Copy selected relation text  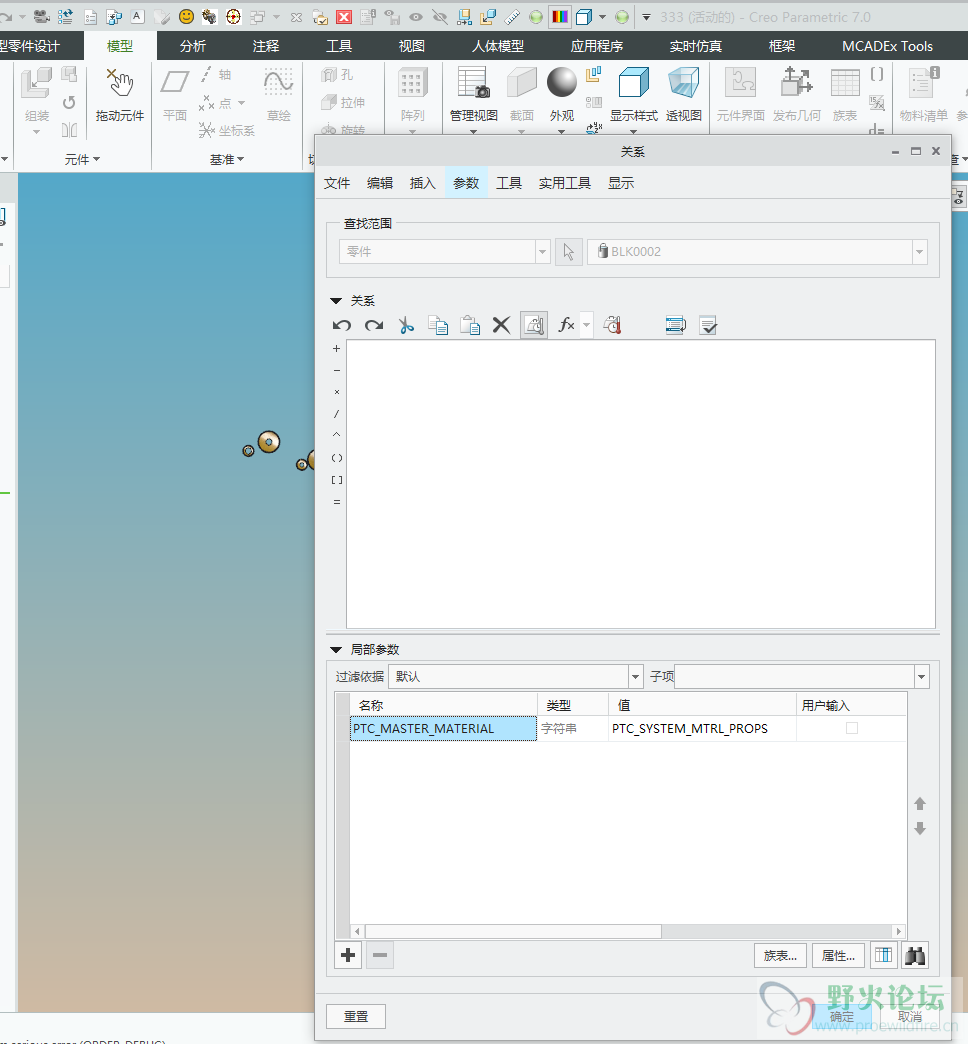point(437,326)
